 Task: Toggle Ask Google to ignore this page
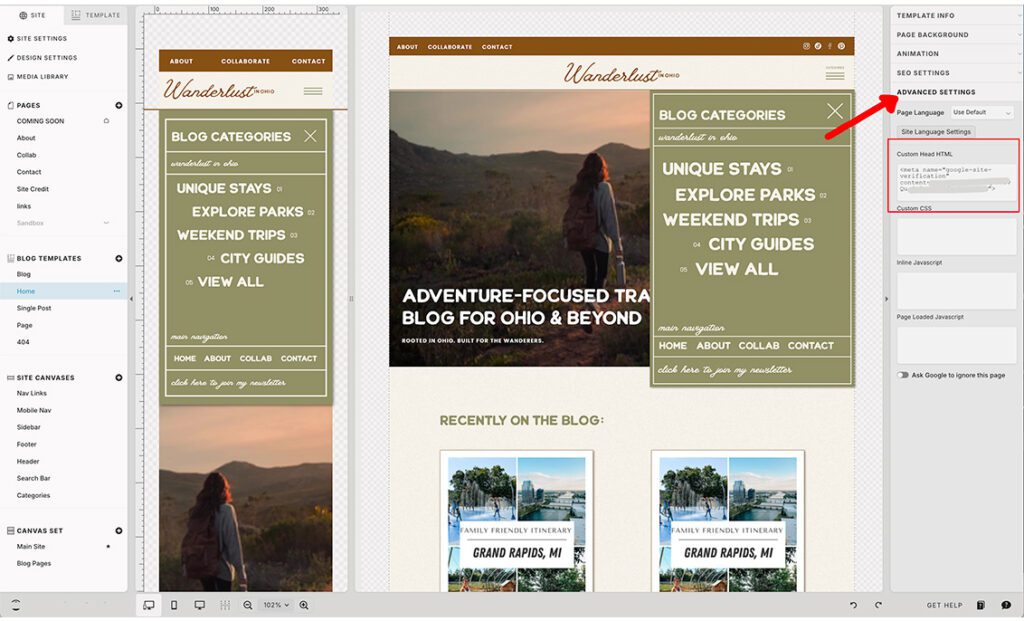coord(903,375)
